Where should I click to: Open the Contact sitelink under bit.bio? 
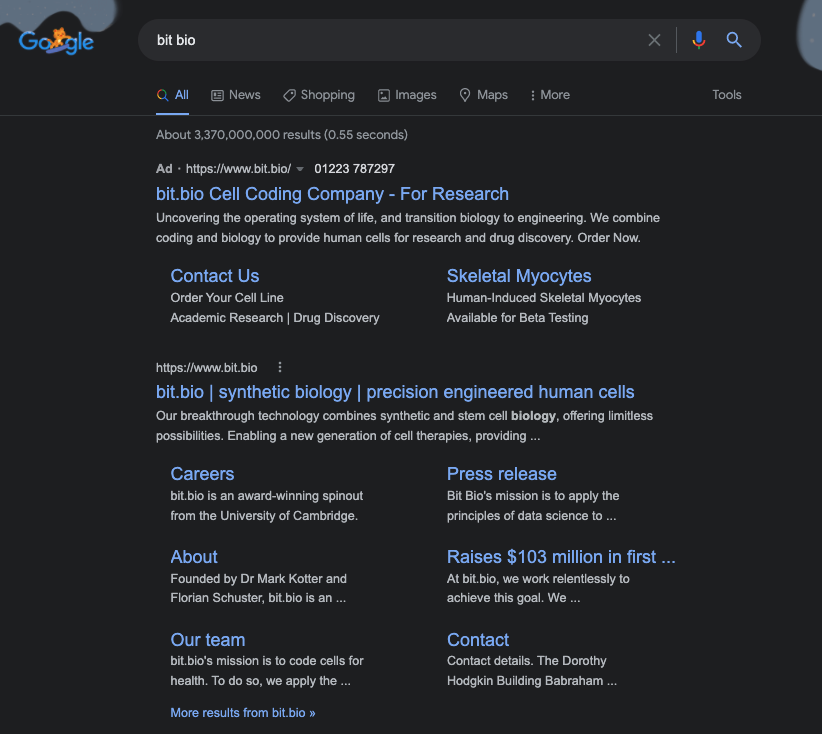point(478,640)
